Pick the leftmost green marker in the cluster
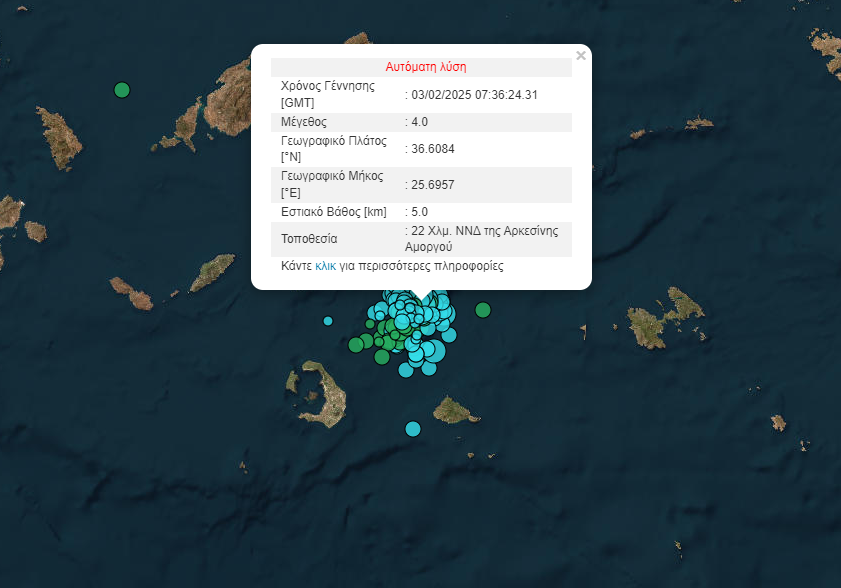 pyautogui.click(x=356, y=345)
